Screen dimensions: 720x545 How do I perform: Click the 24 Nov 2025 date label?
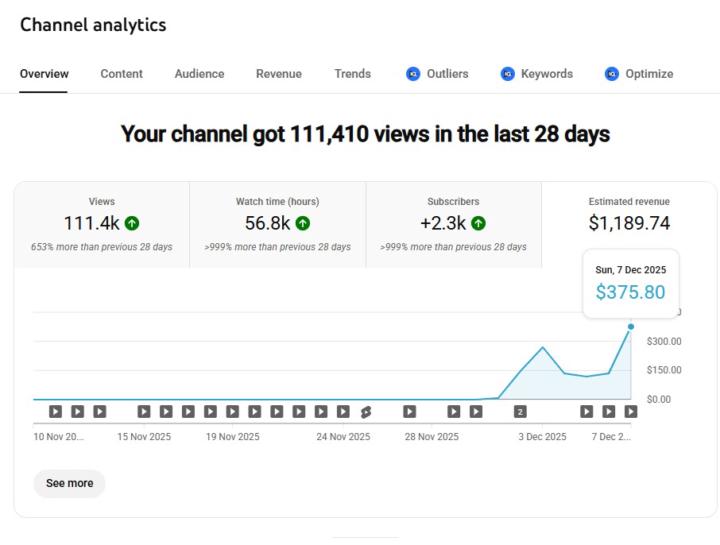(343, 437)
